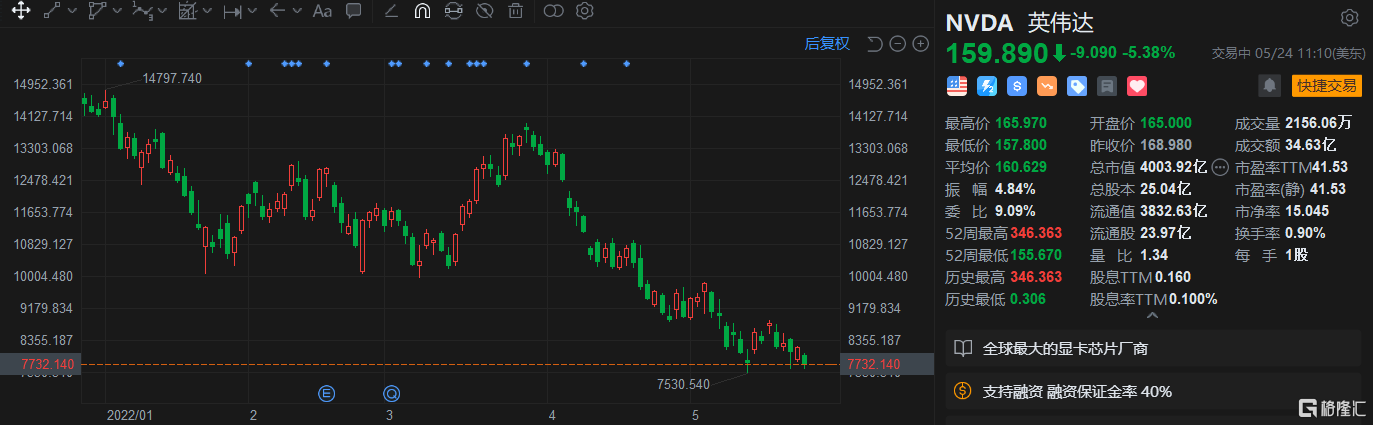Open 全球最大的显卡芯片厂商 company description
Screen dimensions: 1373x425
tap(1152, 349)
